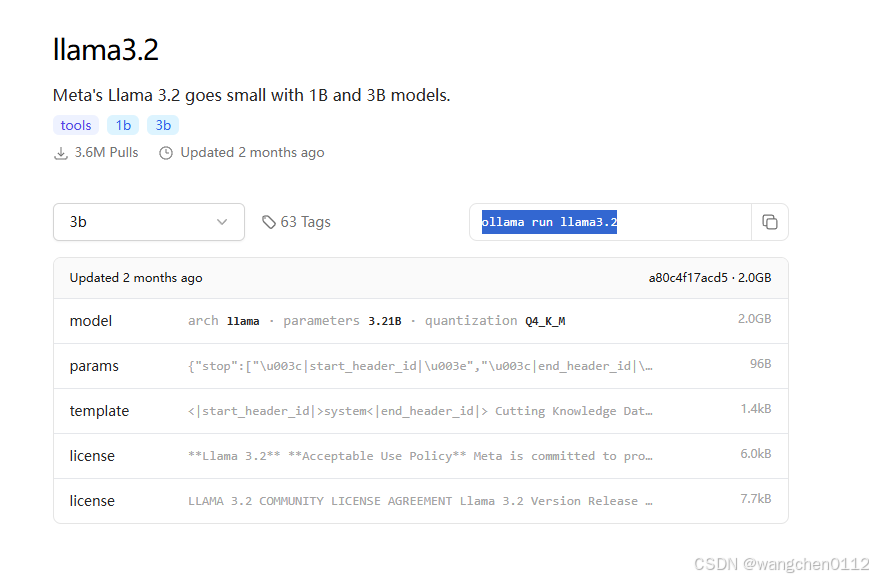Viewport: 873px width, 579px height.
Task: Open the params row
Action: 421,366
